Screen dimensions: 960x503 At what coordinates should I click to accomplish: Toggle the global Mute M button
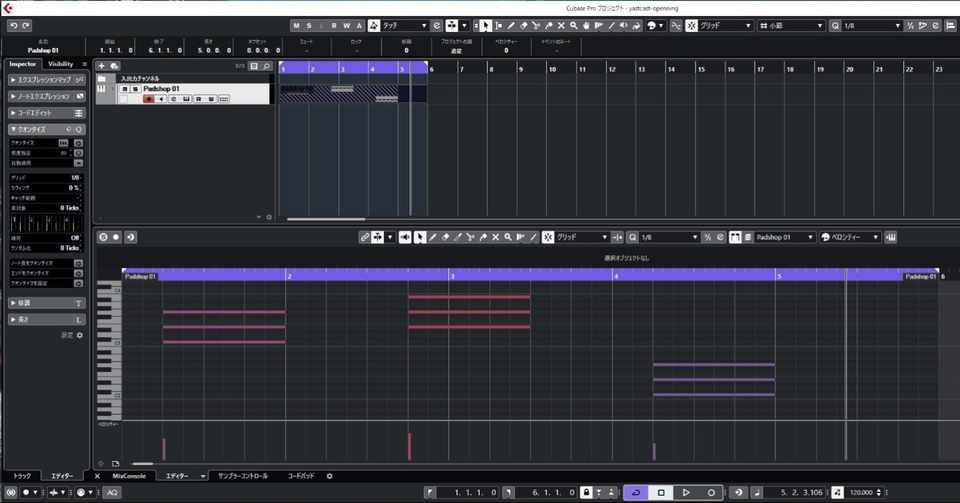pos(297,26)
